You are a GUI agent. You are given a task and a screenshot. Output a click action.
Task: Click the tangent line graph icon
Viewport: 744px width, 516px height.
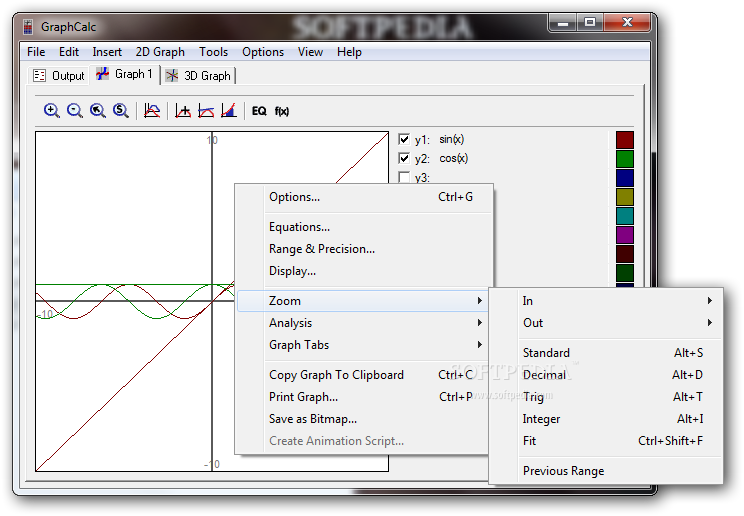[x=206, y=111]
